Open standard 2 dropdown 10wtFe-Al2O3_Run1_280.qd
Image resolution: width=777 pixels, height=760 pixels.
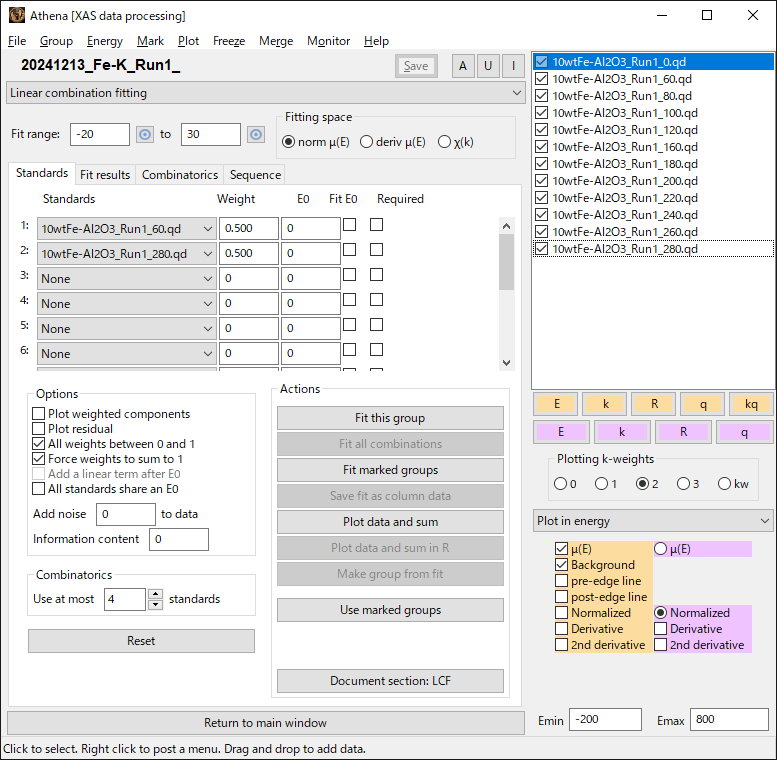coord(127,253)
